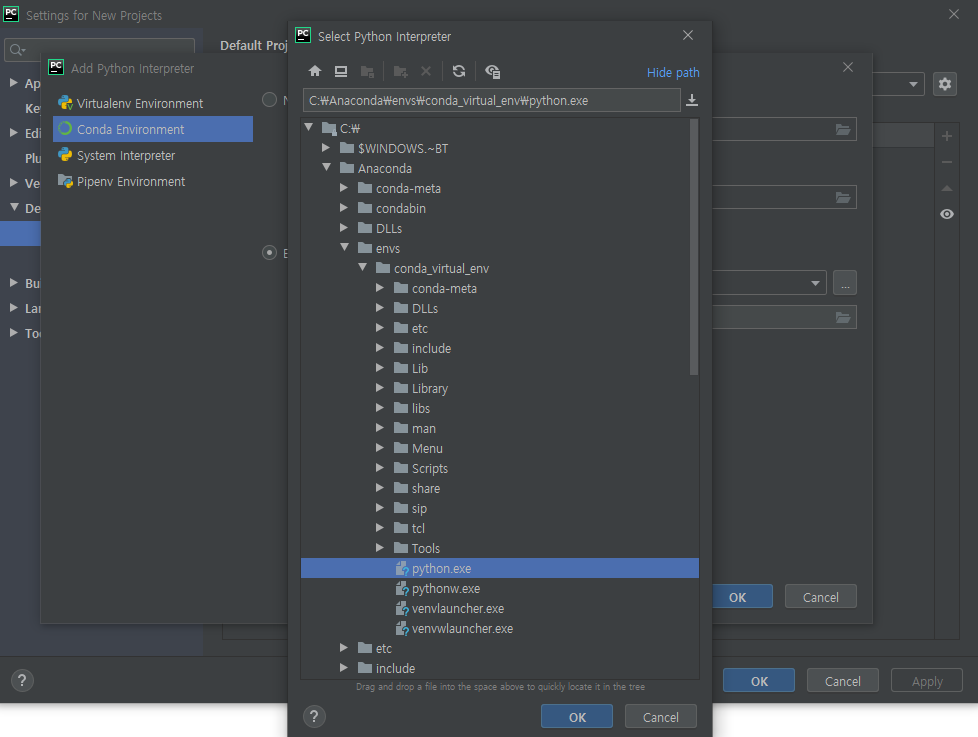Go to home directory in file chooser toolbar
Image resolution: width=978 pixels, height=737 pixels.
coord(315,71)
